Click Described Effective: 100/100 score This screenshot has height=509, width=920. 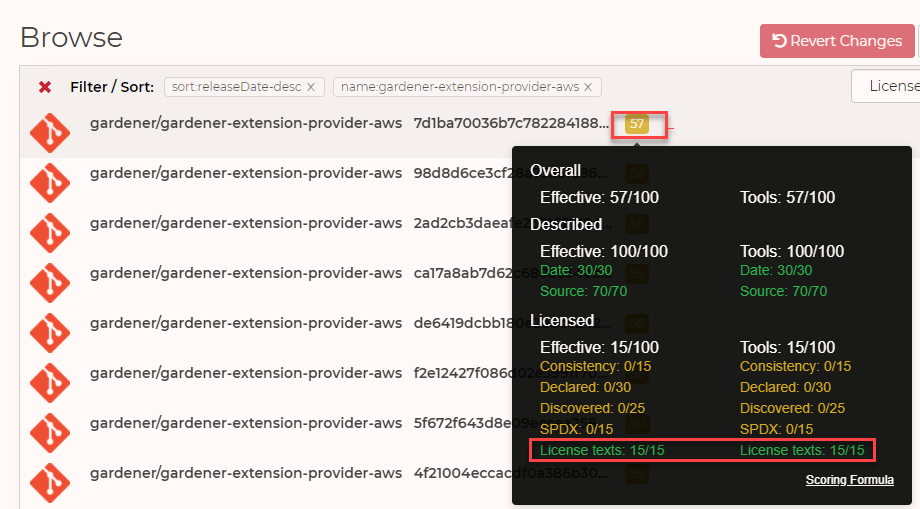point(604,251)
